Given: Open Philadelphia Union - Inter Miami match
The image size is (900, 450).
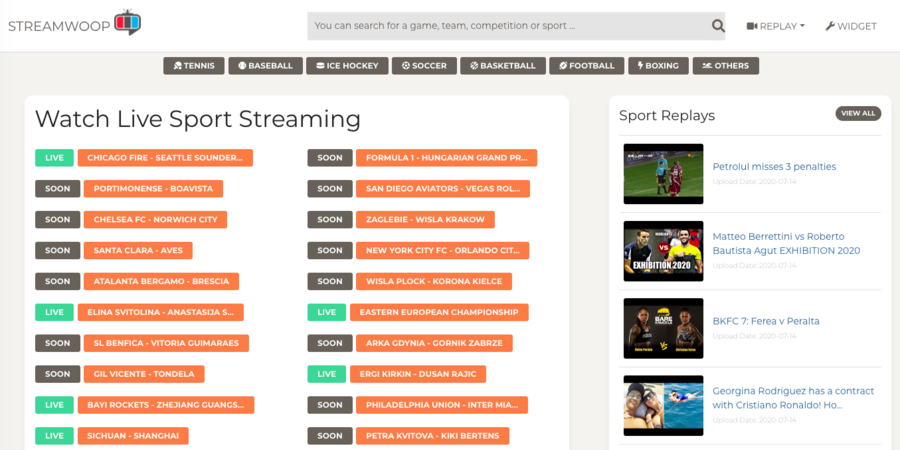Looking at the screenshot, I should tap(442, 405).
